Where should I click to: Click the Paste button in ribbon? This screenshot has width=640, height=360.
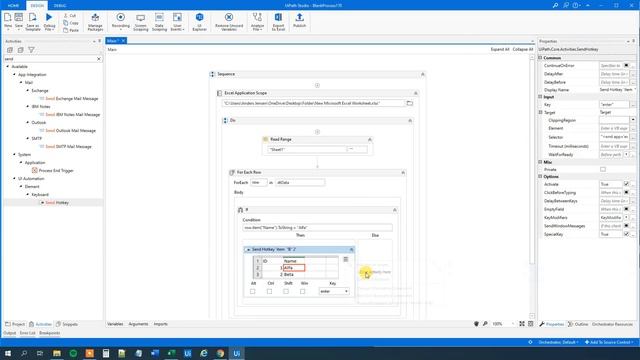tap(71, 30)
